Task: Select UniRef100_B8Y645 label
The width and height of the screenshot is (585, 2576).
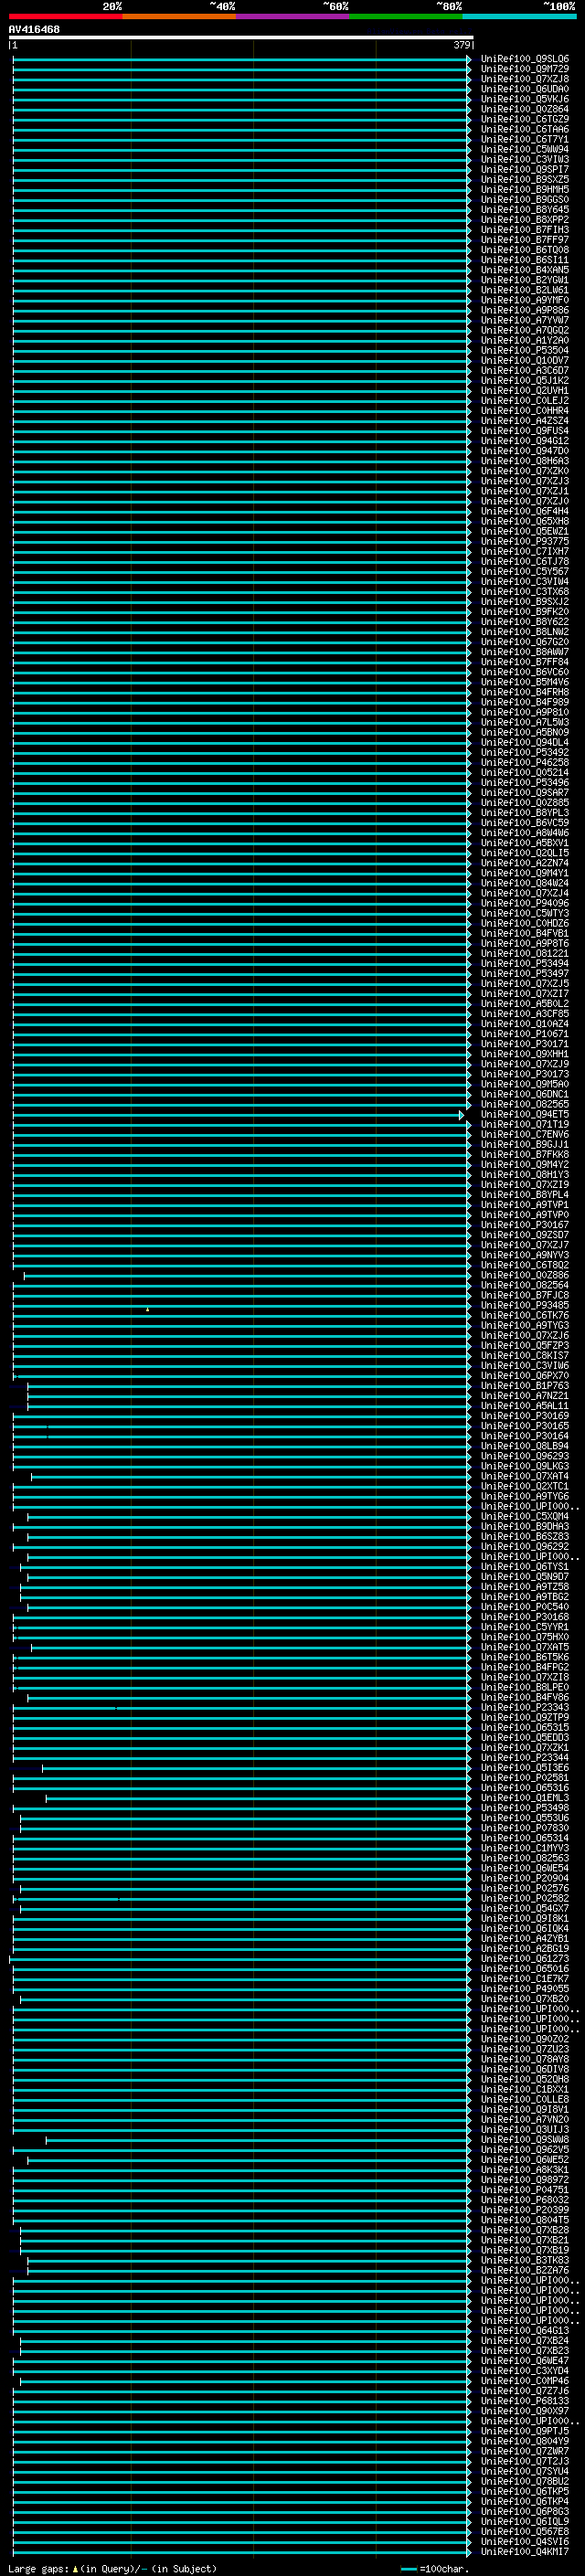Action: tap(525, 210)
